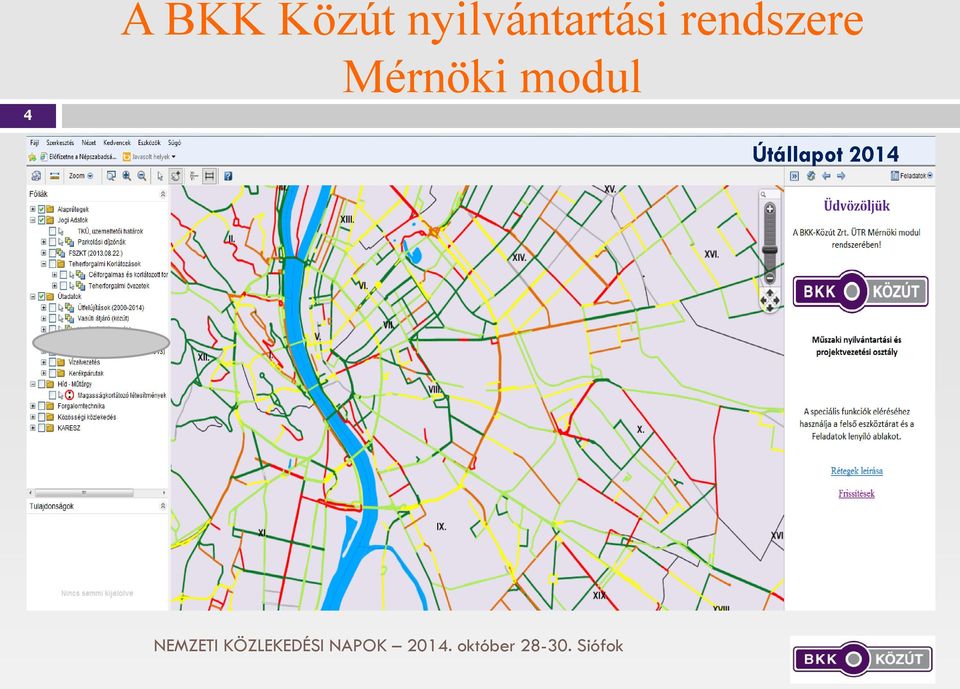Expand the Parkolási díjzónák node

pyautogui.click(x=43, y=242)
